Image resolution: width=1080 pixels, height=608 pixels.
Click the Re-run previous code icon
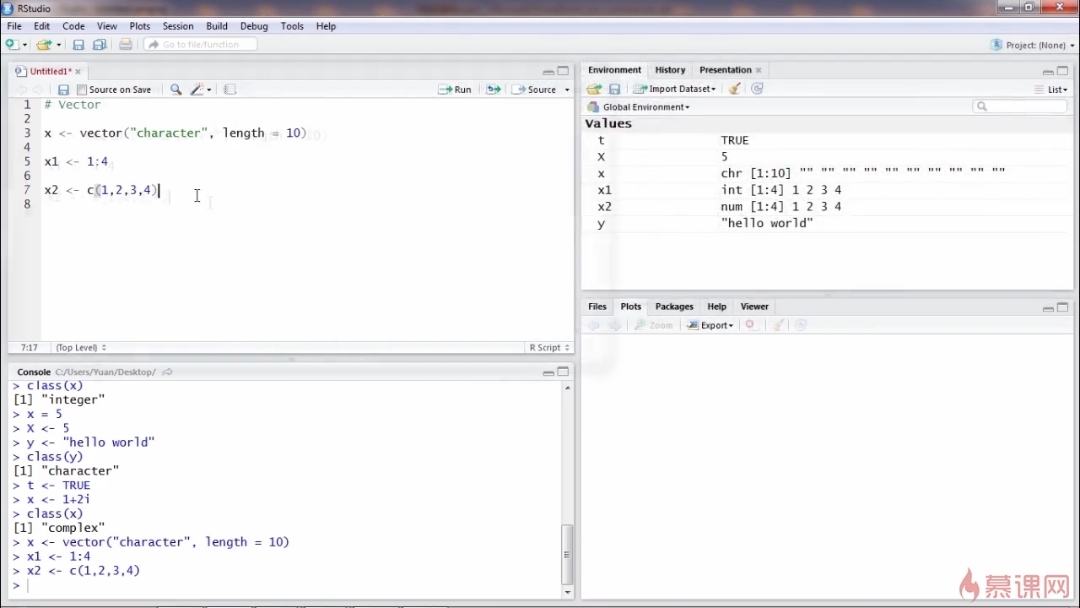(493, 89)
